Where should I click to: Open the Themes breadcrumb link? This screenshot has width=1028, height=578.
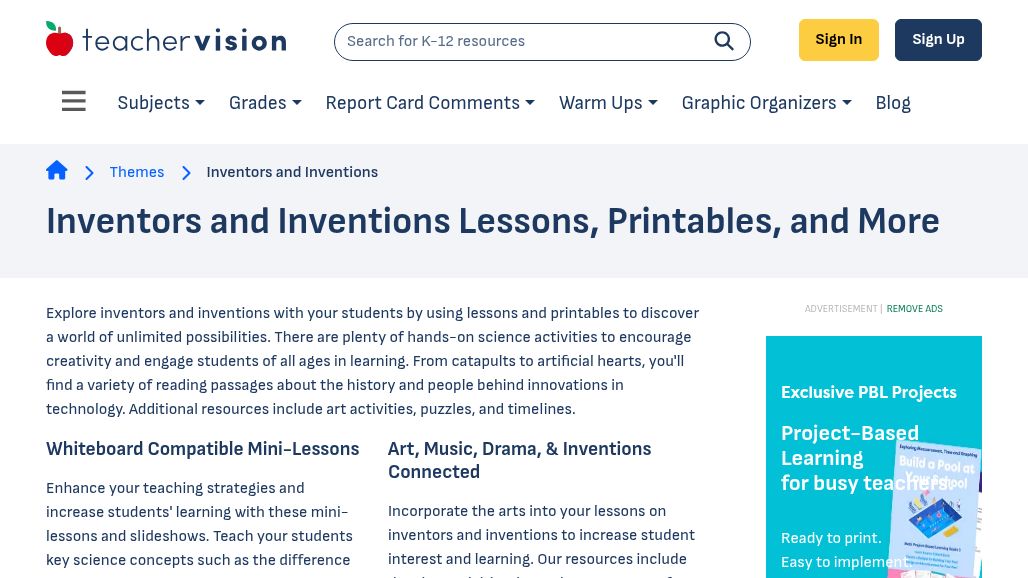(x=137, y=172)
